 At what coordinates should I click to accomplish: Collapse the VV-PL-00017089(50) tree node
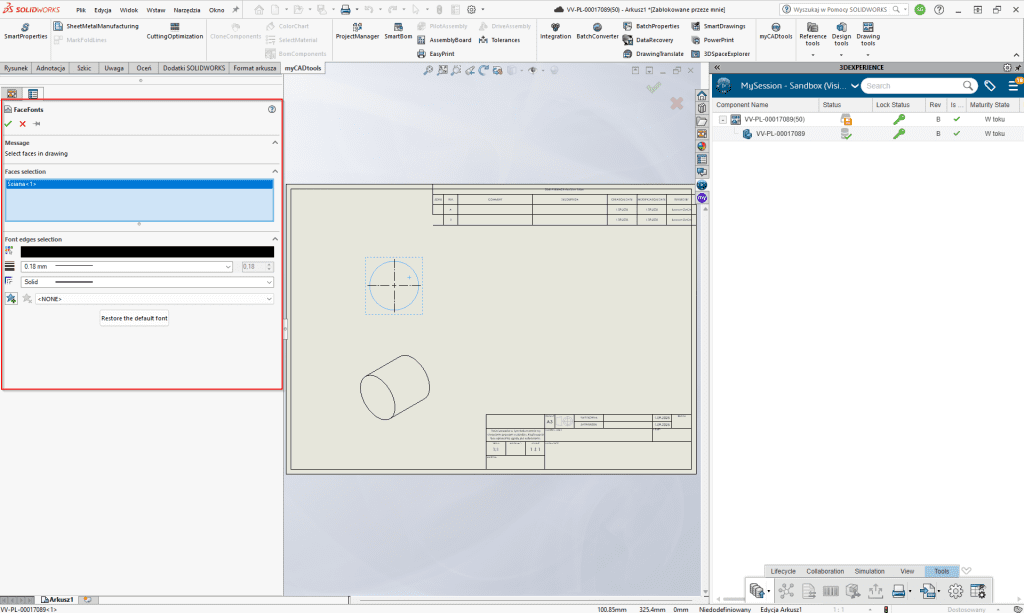(723, 119)
